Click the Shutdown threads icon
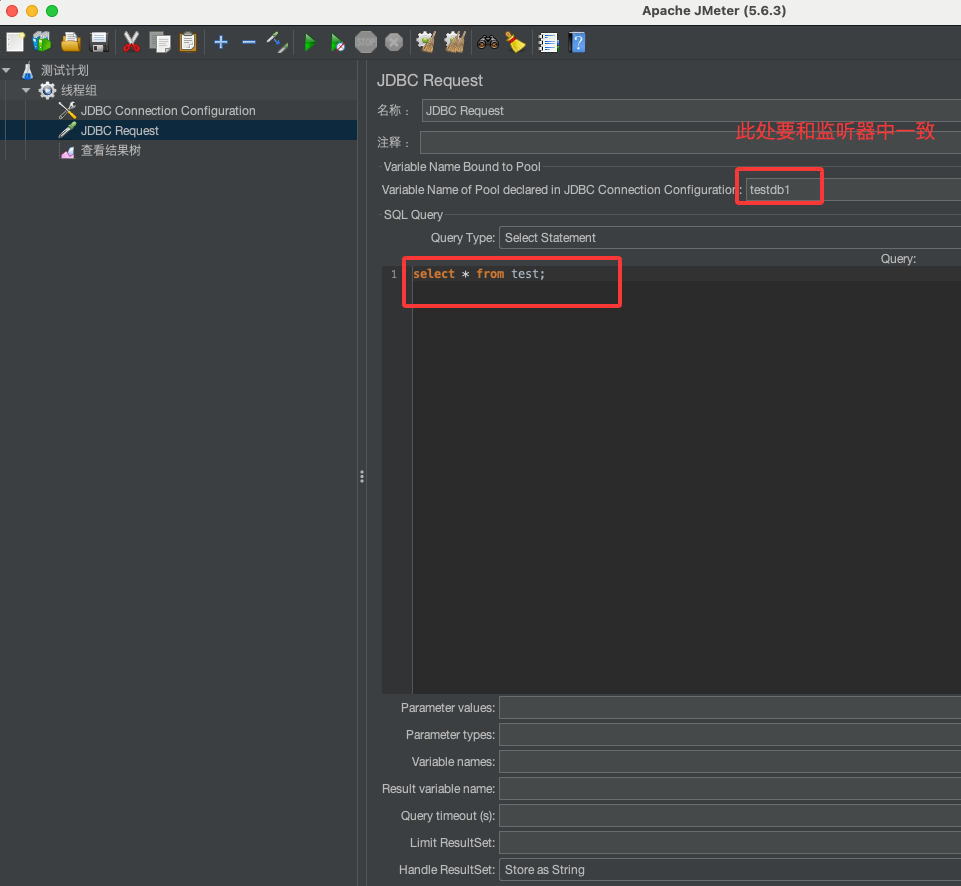The image size is (961, 886). (x=394, y=42)
